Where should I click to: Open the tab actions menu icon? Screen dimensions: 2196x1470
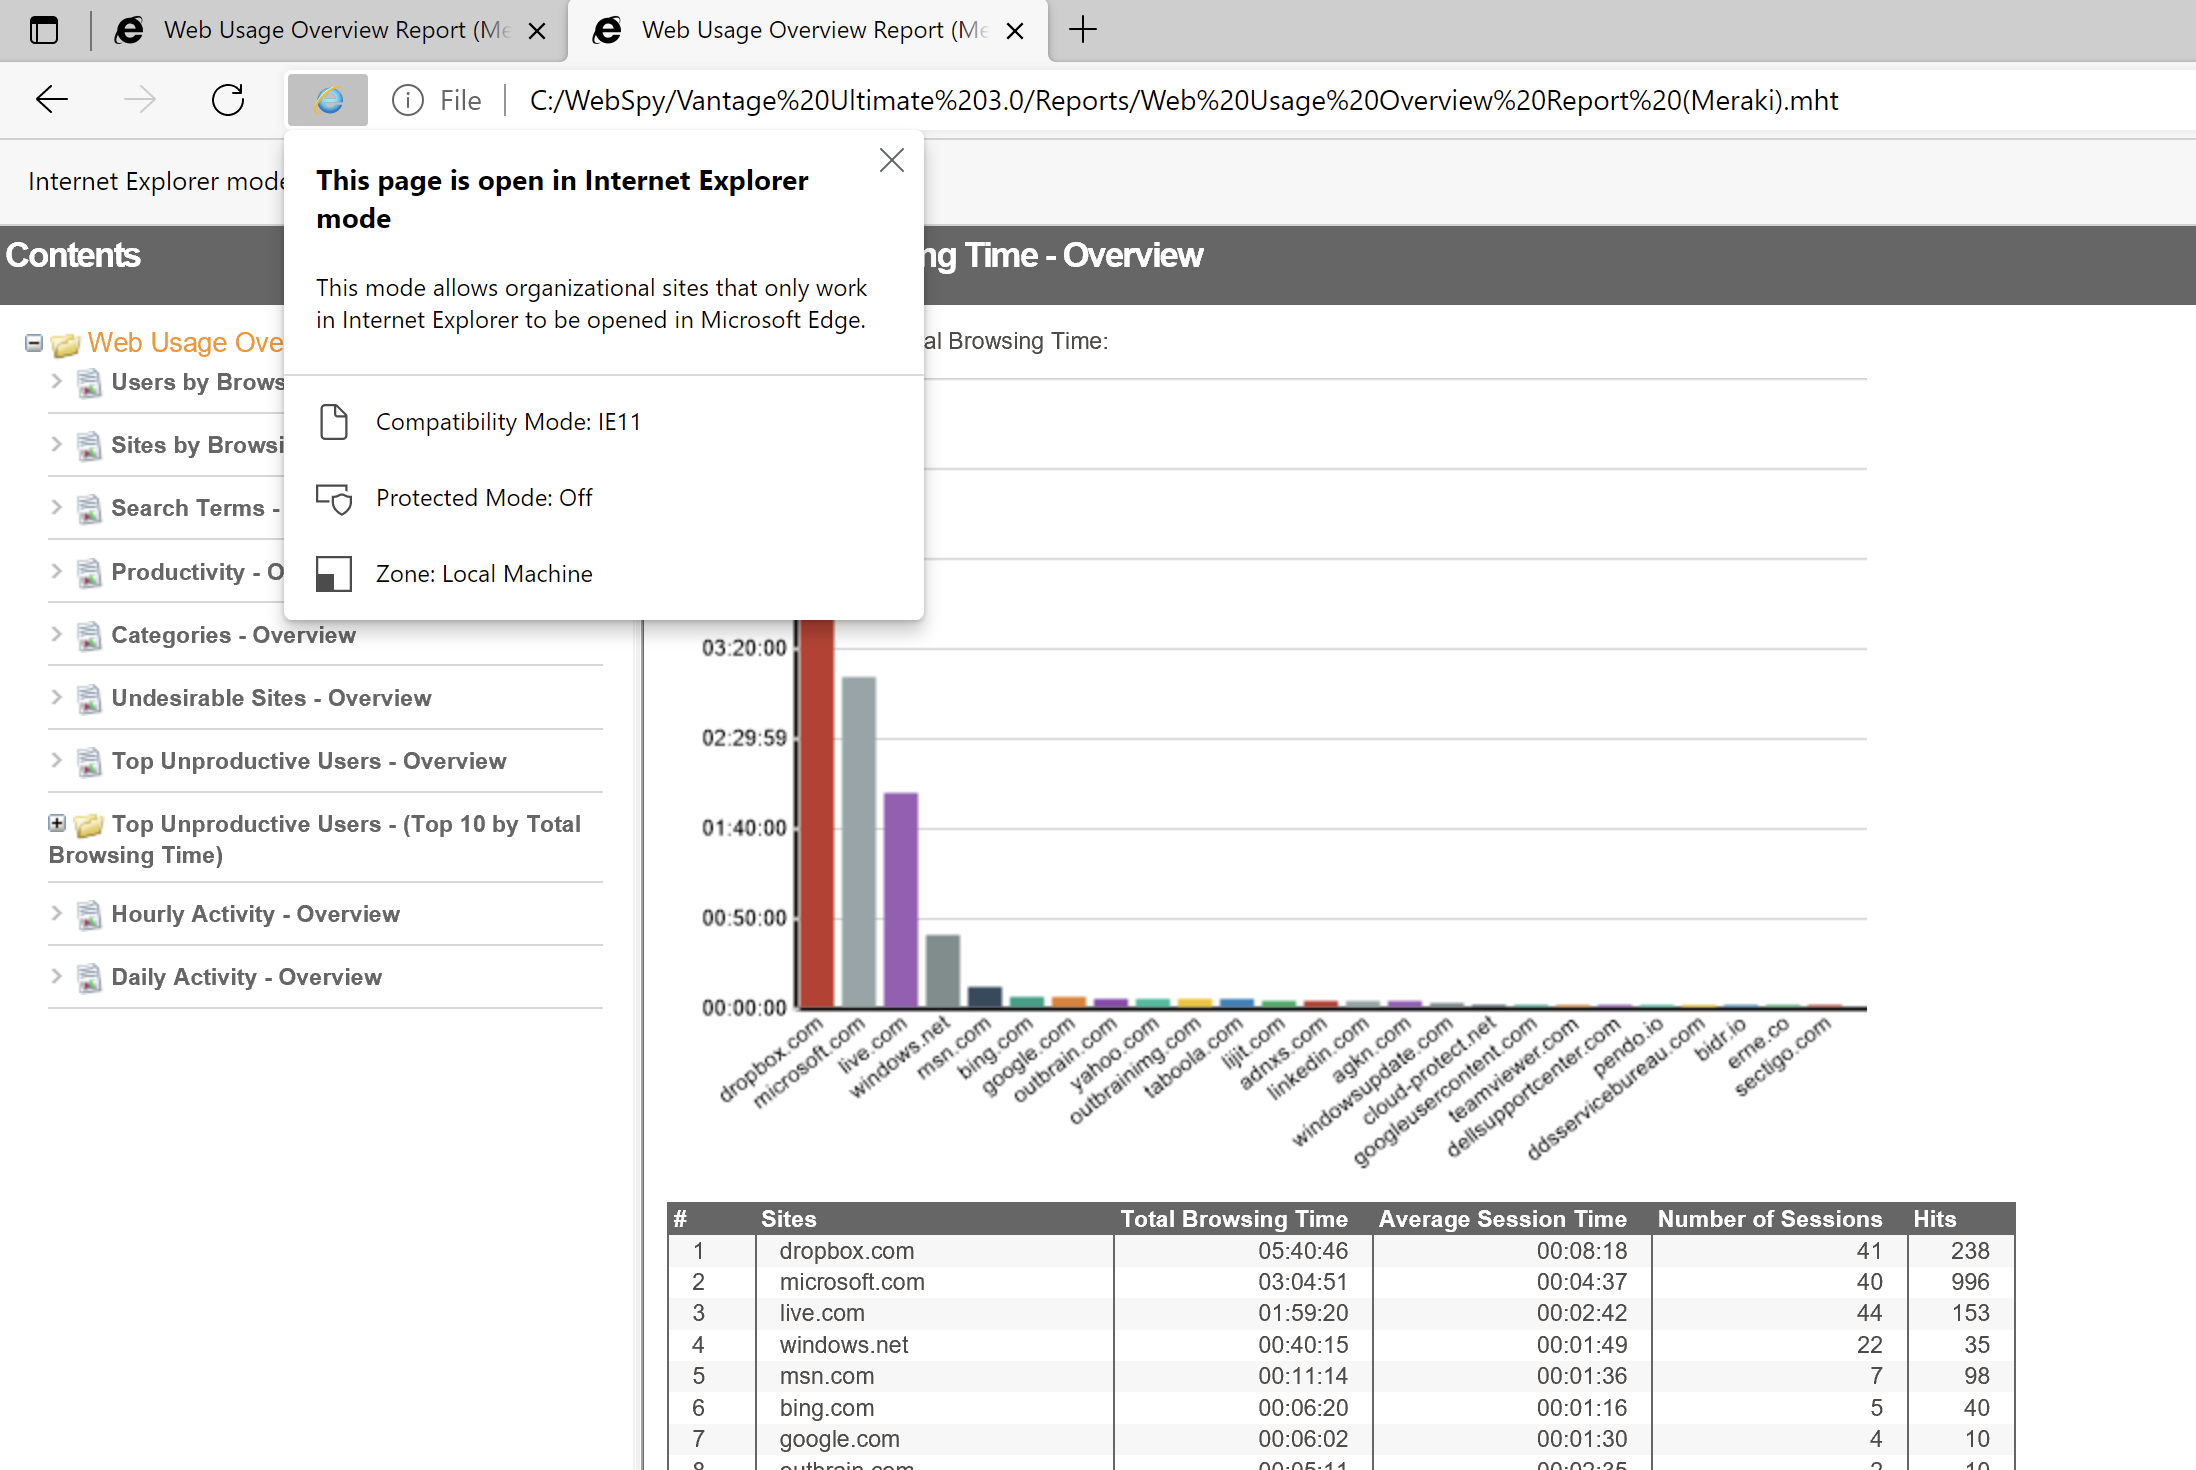[x=44, y=30]
